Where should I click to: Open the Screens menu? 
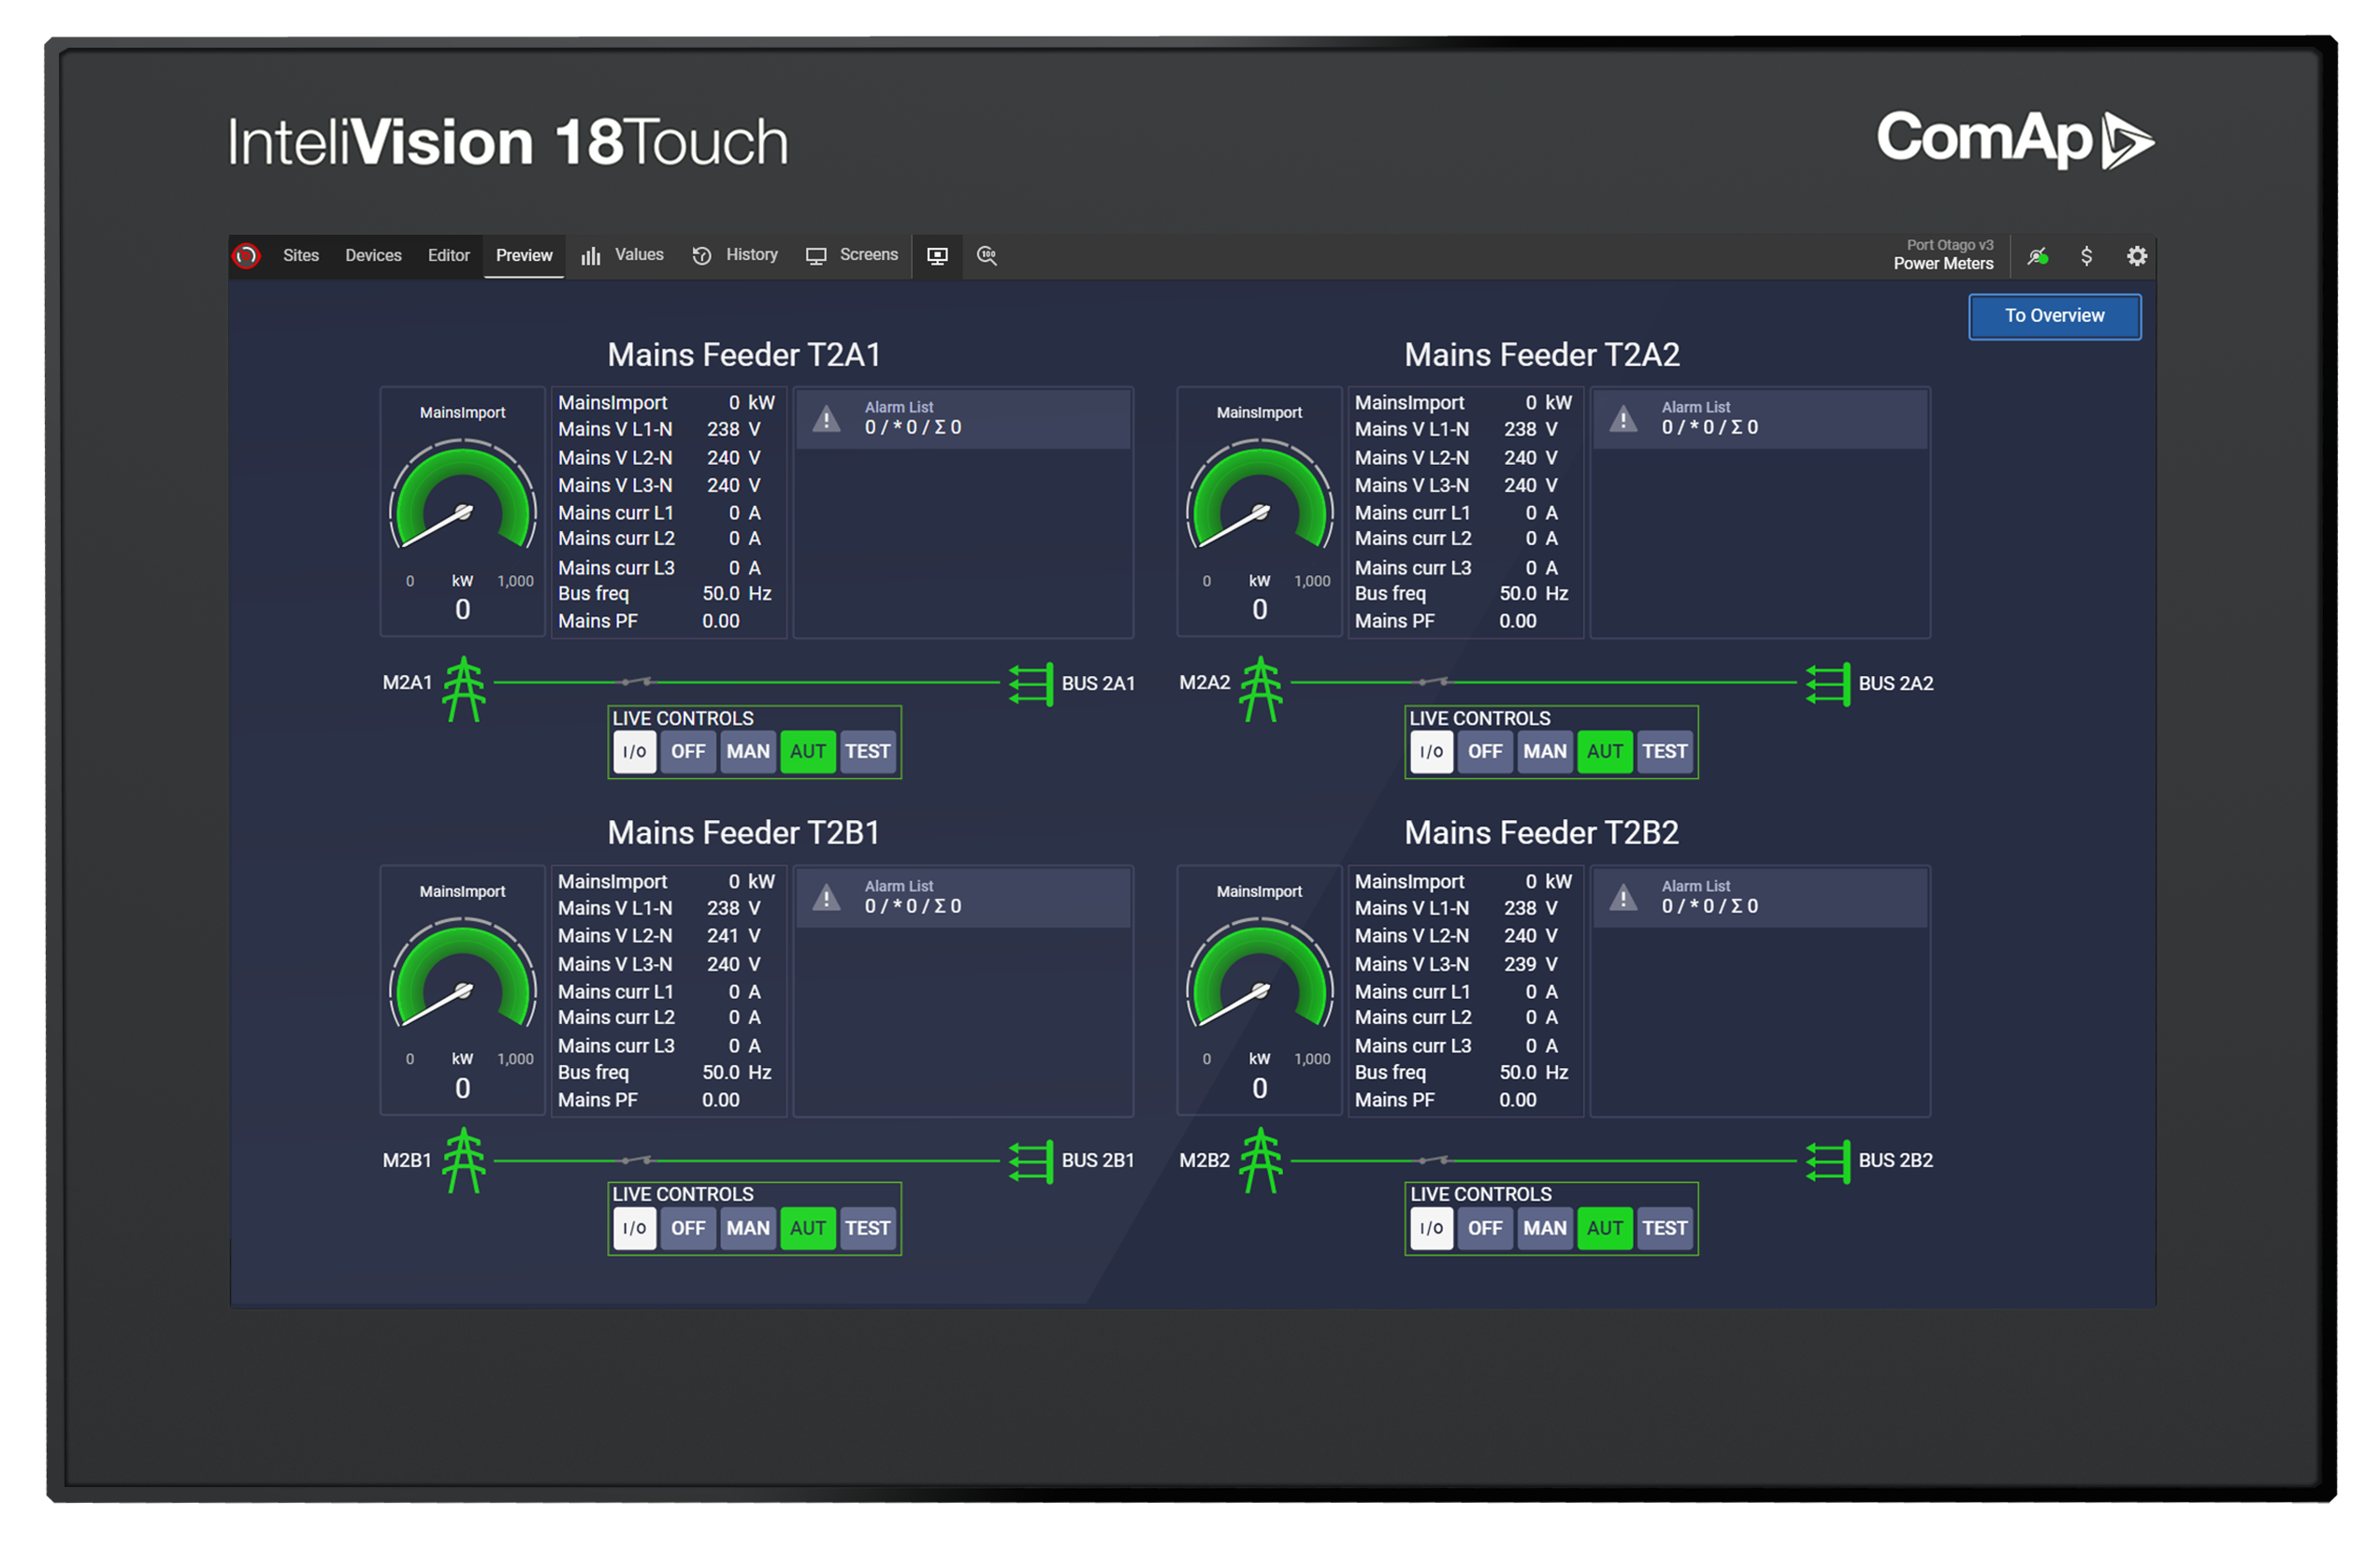pyautogui.click(x=852, y=256)
